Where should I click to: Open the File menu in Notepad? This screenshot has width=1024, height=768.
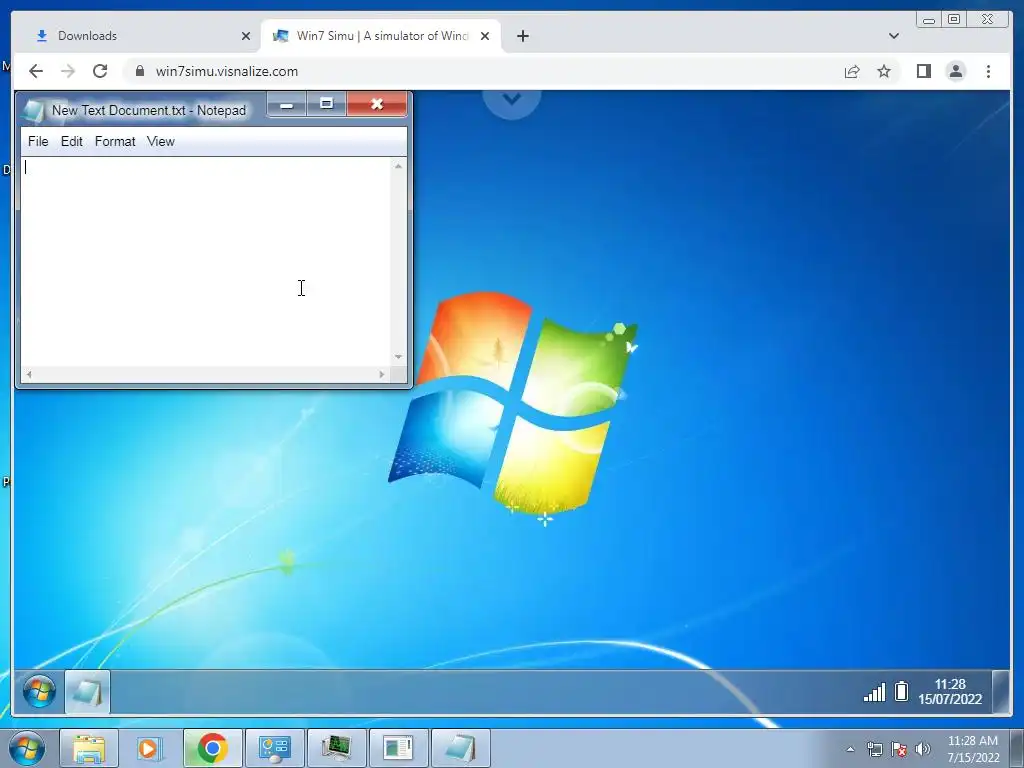[38, 141]
